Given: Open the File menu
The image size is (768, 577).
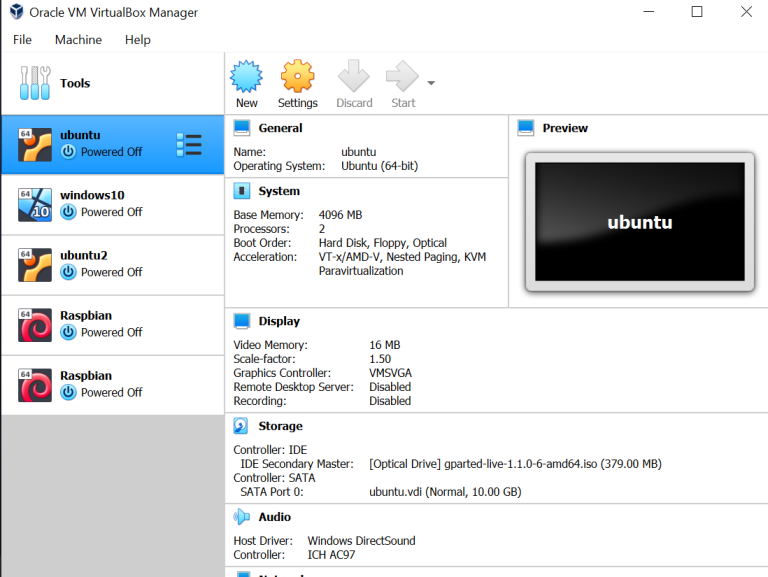Looking at the screenshot, I should tap(22, 40).
